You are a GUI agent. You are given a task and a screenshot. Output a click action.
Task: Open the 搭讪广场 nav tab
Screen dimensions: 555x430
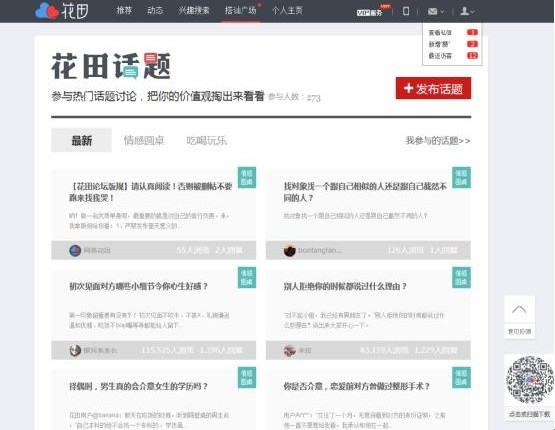241,10
